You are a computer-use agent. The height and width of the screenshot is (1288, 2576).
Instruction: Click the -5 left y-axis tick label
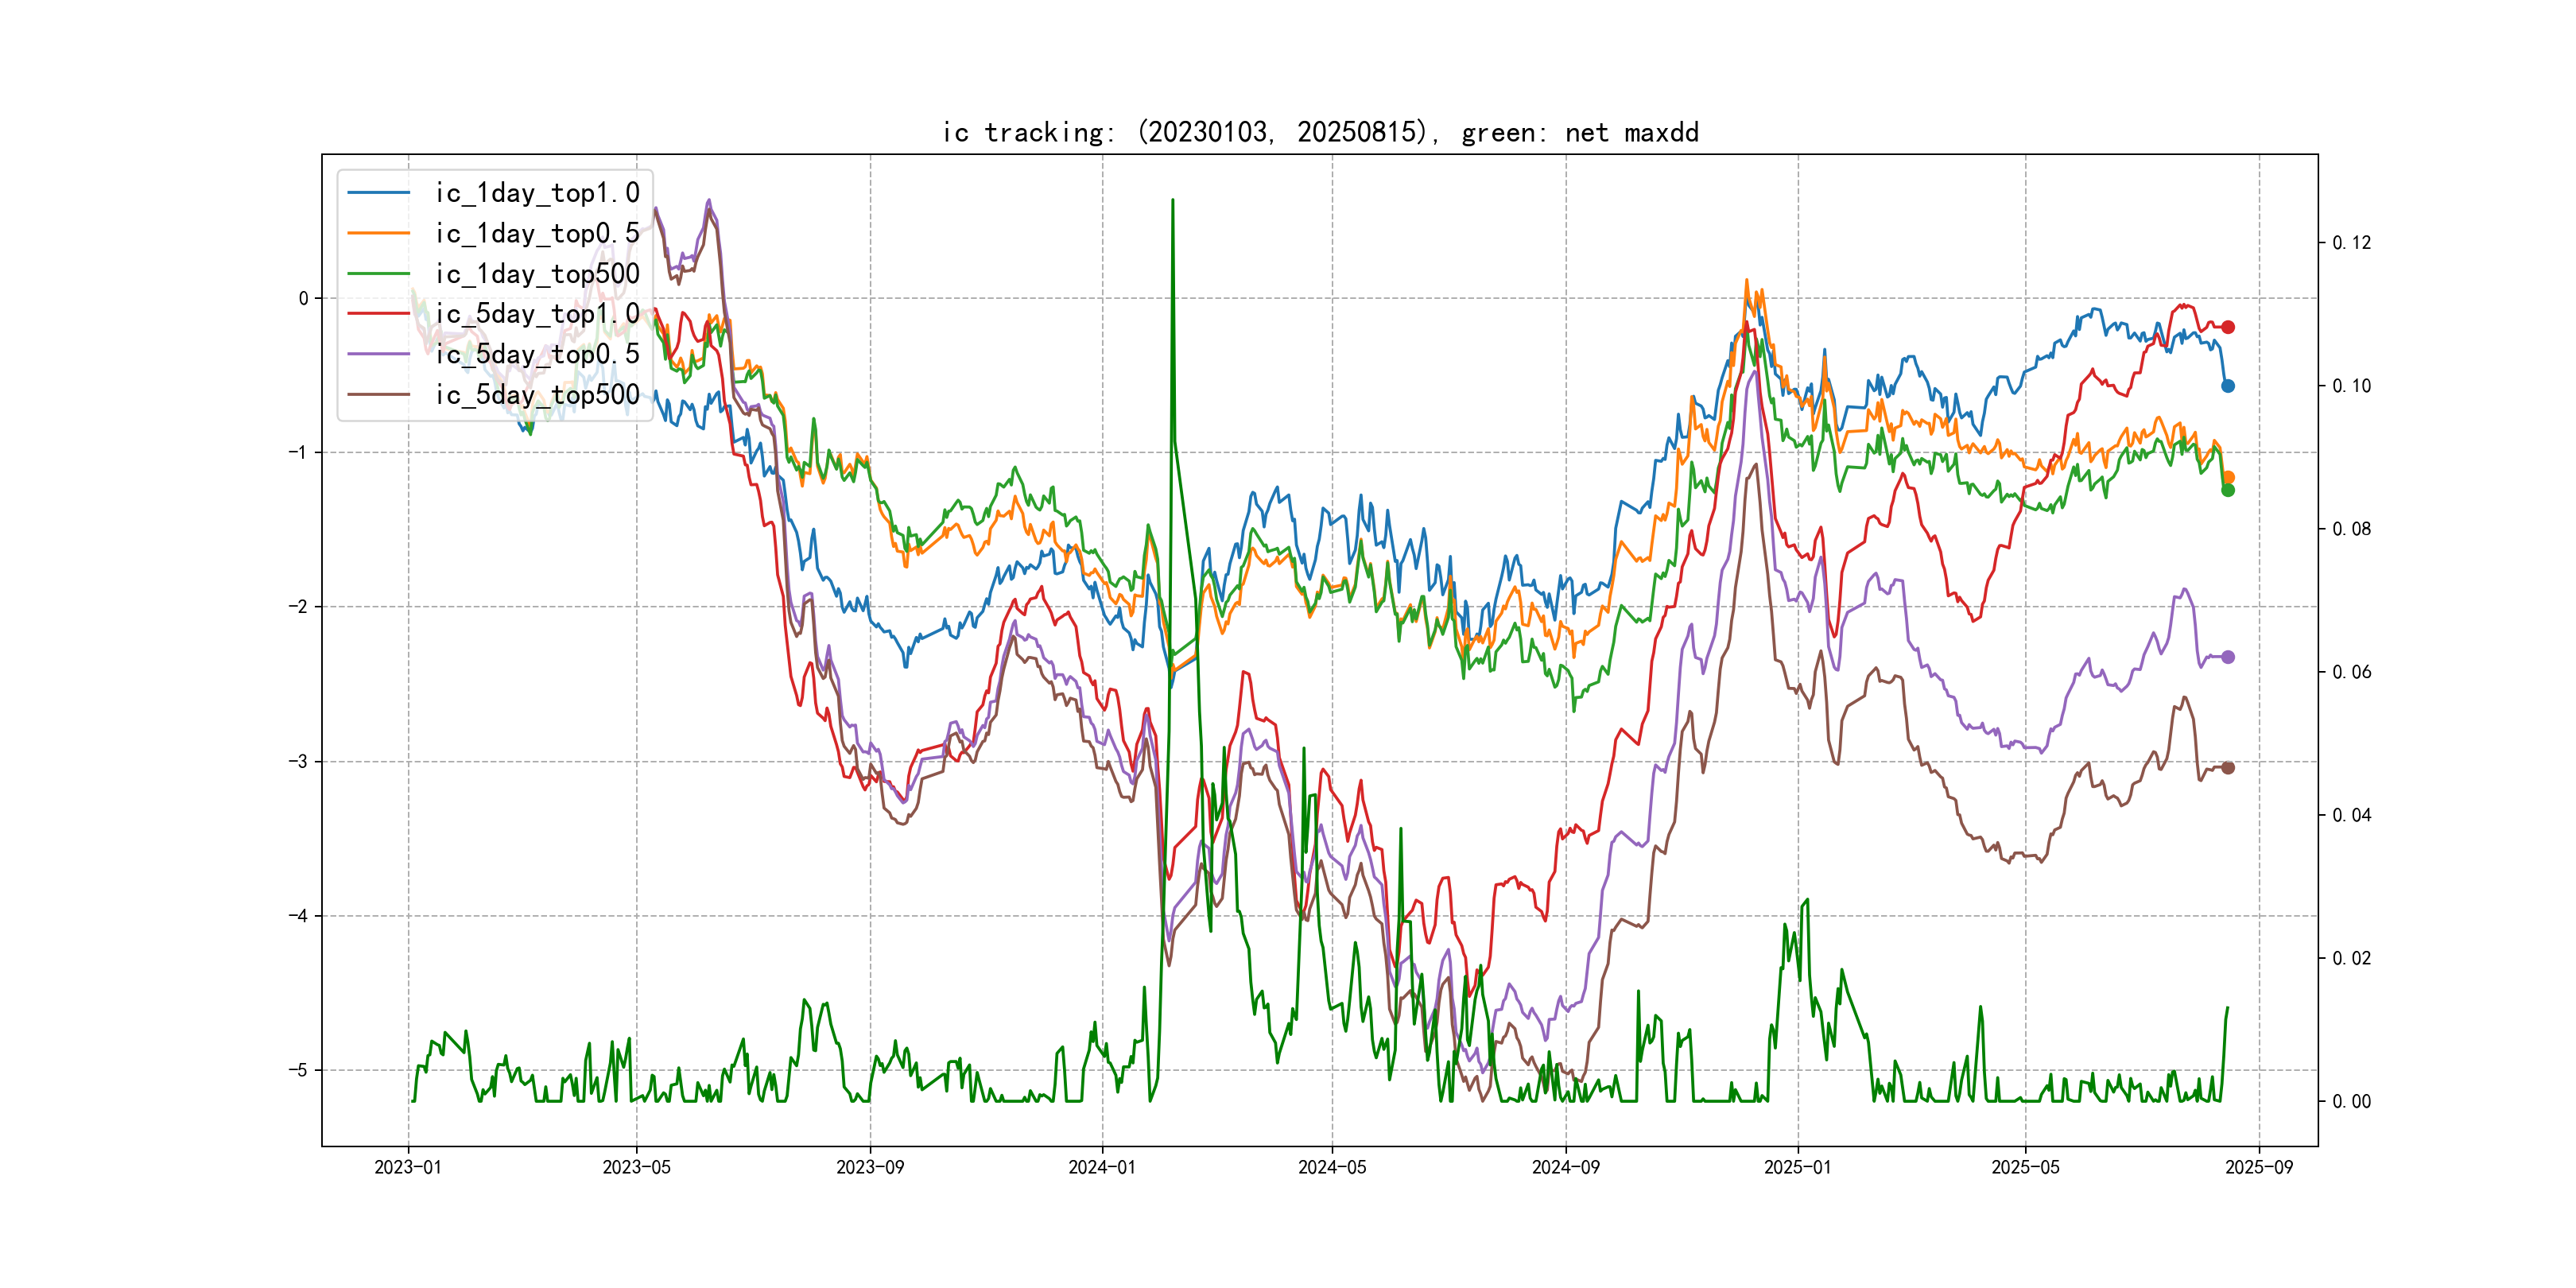click(x=298, y=1070)
